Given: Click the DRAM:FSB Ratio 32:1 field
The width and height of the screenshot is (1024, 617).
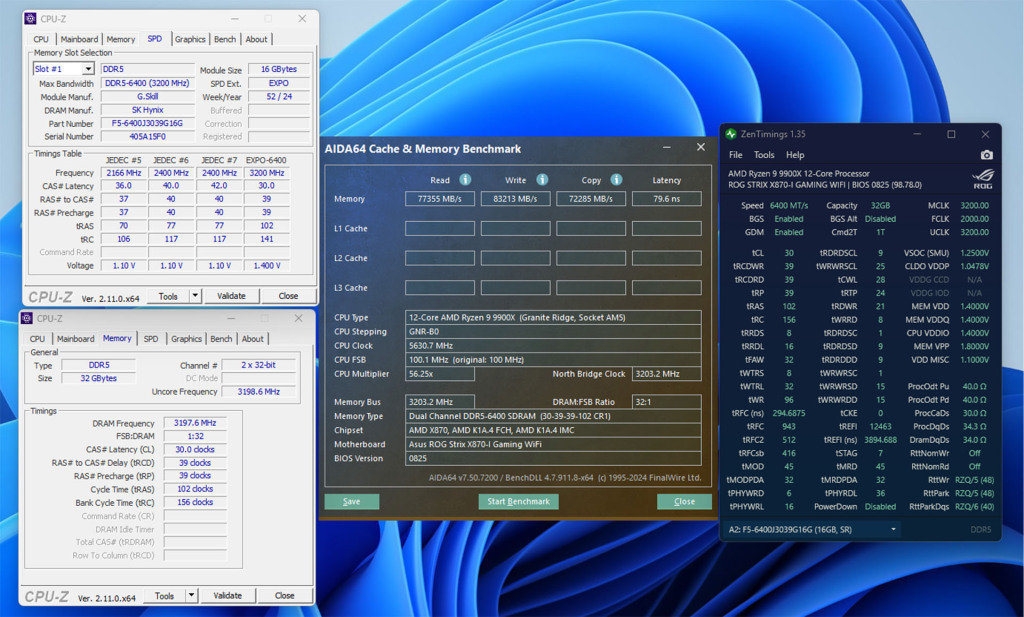Looking at the screenshot, I should point(667,402).
